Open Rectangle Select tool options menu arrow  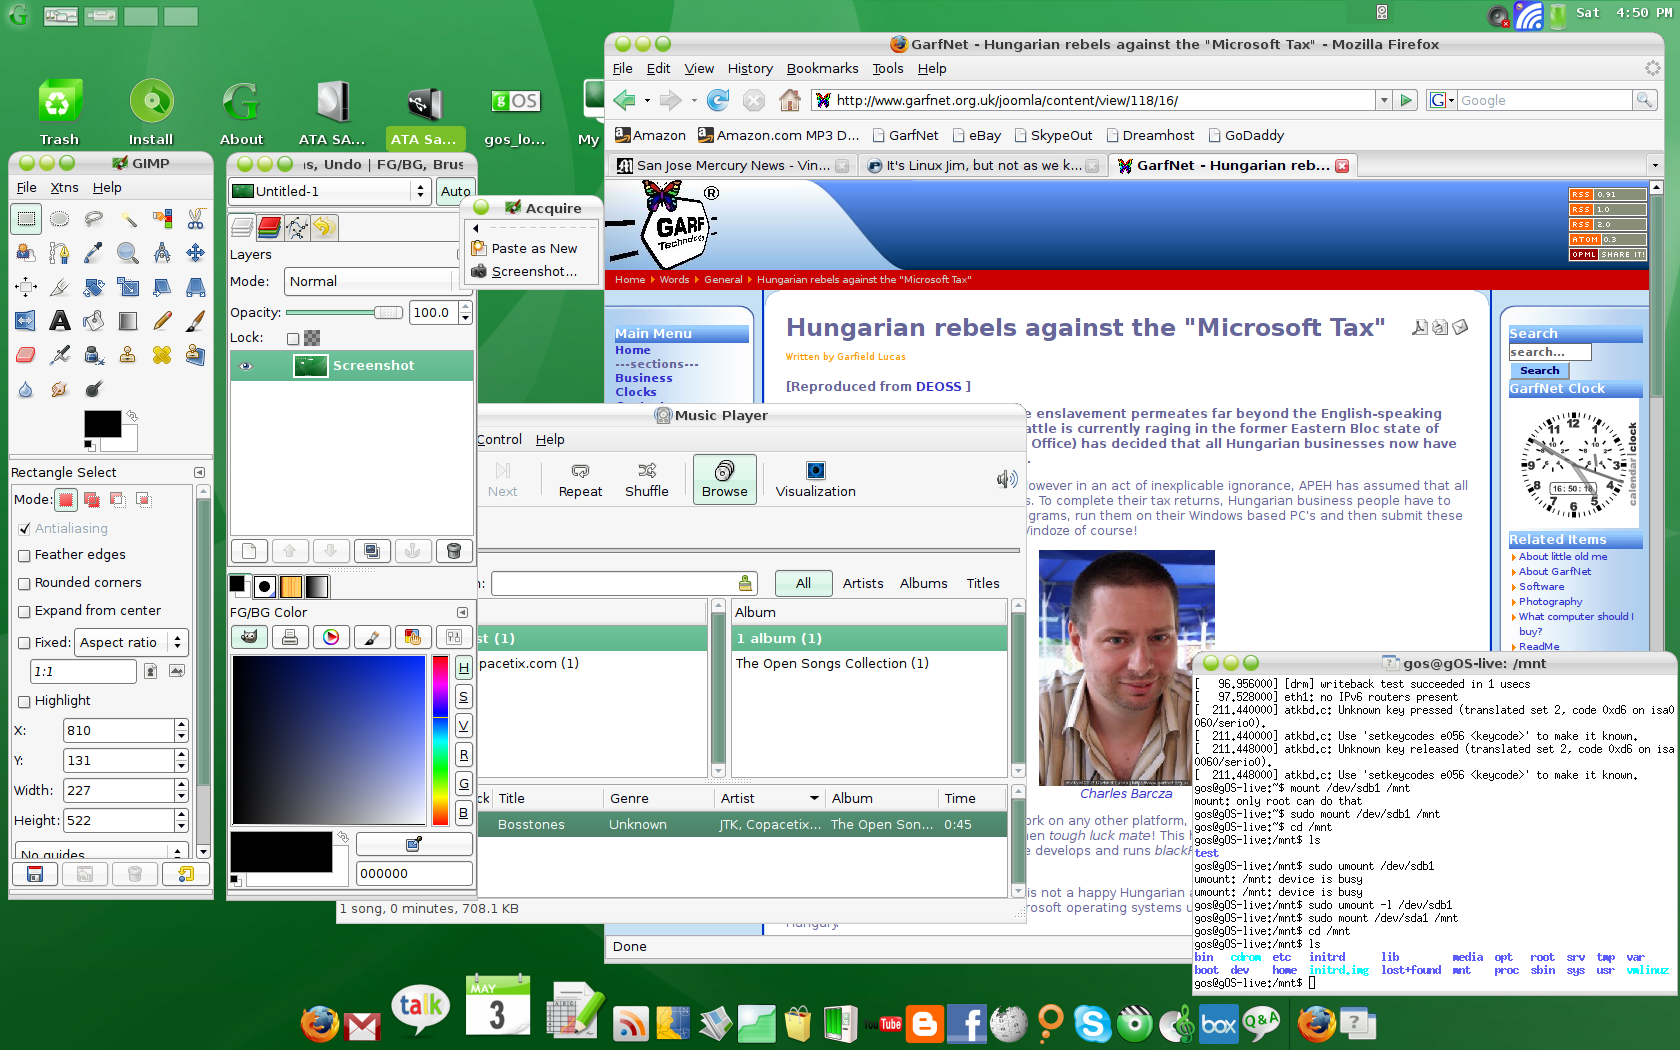point(199,472)
